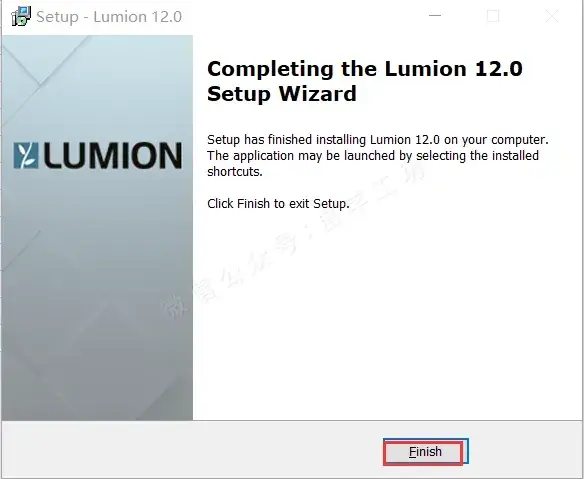
Task: Click the word 'shortcuts.' in the message
Action: 235,172
